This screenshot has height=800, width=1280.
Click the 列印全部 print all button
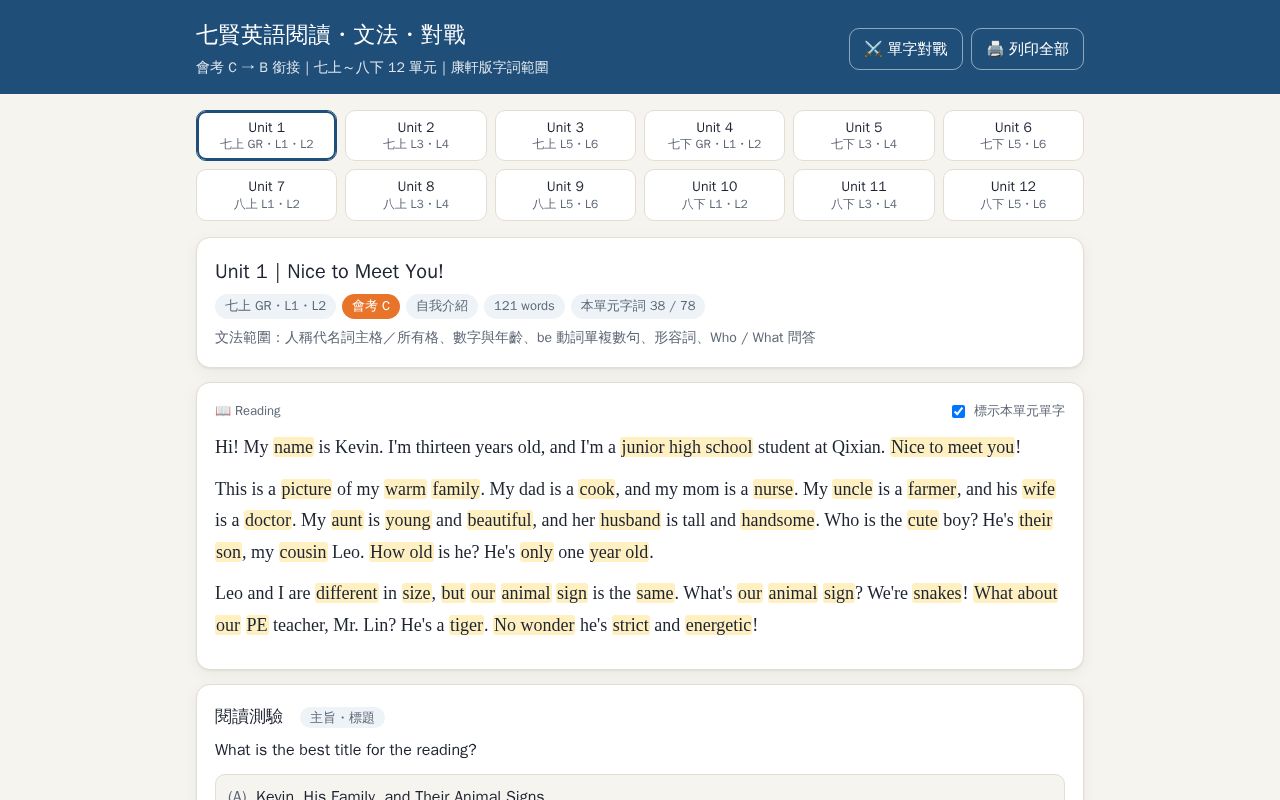pyautogui.click(x=1027, y=49)
